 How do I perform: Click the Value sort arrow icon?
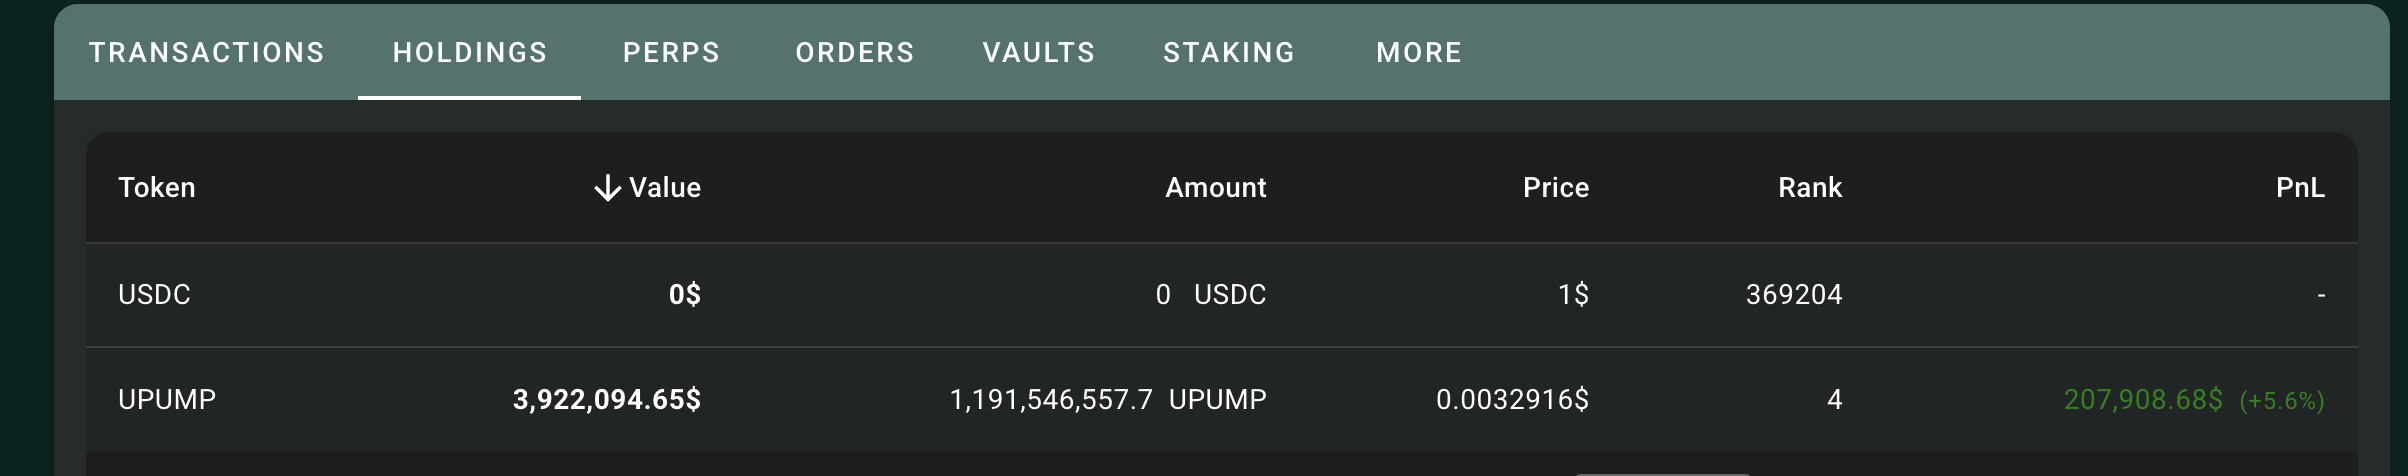coord(607,188)
